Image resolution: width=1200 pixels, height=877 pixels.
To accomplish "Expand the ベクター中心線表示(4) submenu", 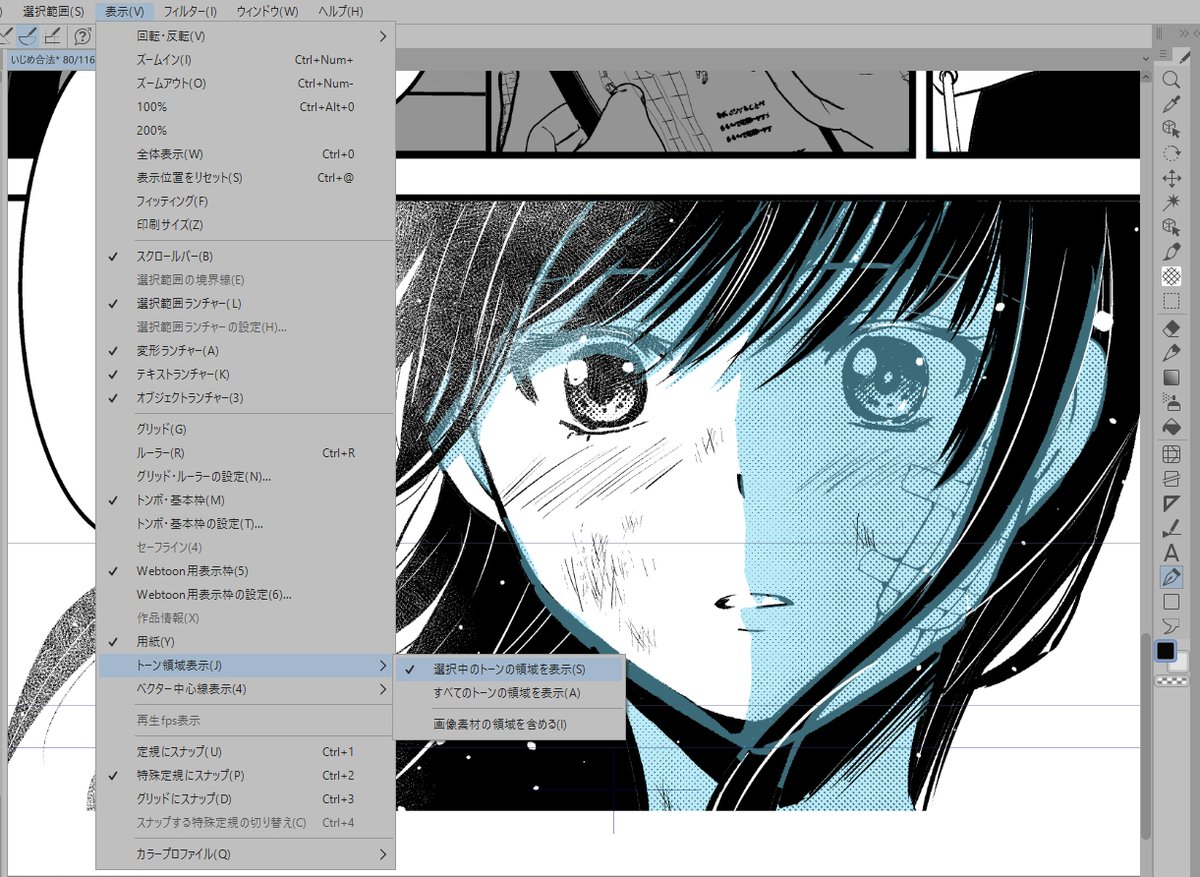I will [246, 689].
